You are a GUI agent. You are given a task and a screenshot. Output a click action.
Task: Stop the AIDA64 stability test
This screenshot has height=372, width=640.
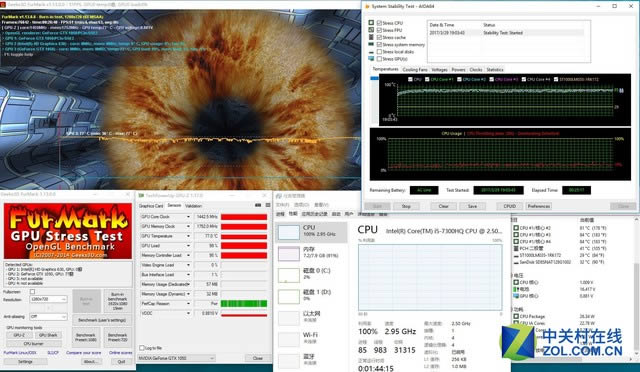pos(406,206)
